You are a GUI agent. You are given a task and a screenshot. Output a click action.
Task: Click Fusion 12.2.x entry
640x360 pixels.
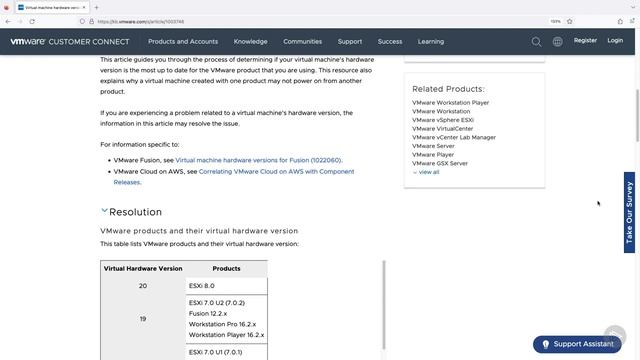(x=208, y=313)
